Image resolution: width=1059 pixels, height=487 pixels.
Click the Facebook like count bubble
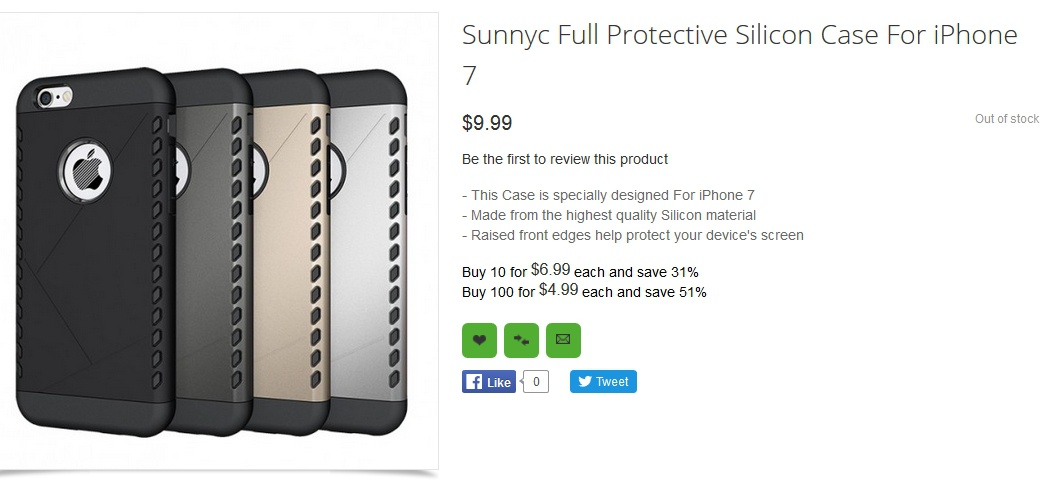point(536,382)
